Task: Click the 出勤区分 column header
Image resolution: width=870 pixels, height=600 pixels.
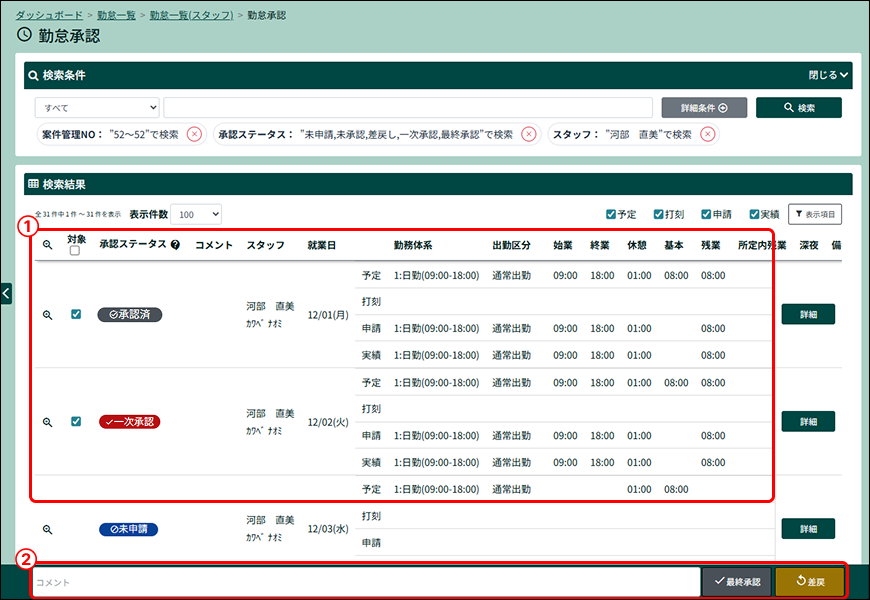Action: coord(511,245)
